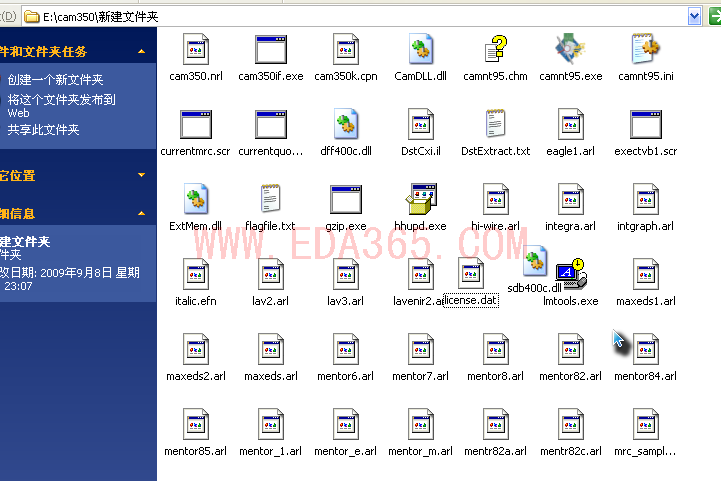Select the lav3.arl file icon

(x=346, y=274)
